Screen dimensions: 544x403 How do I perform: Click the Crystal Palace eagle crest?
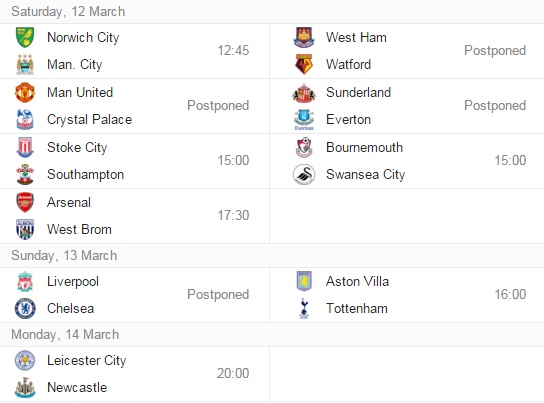click(25, 119)
